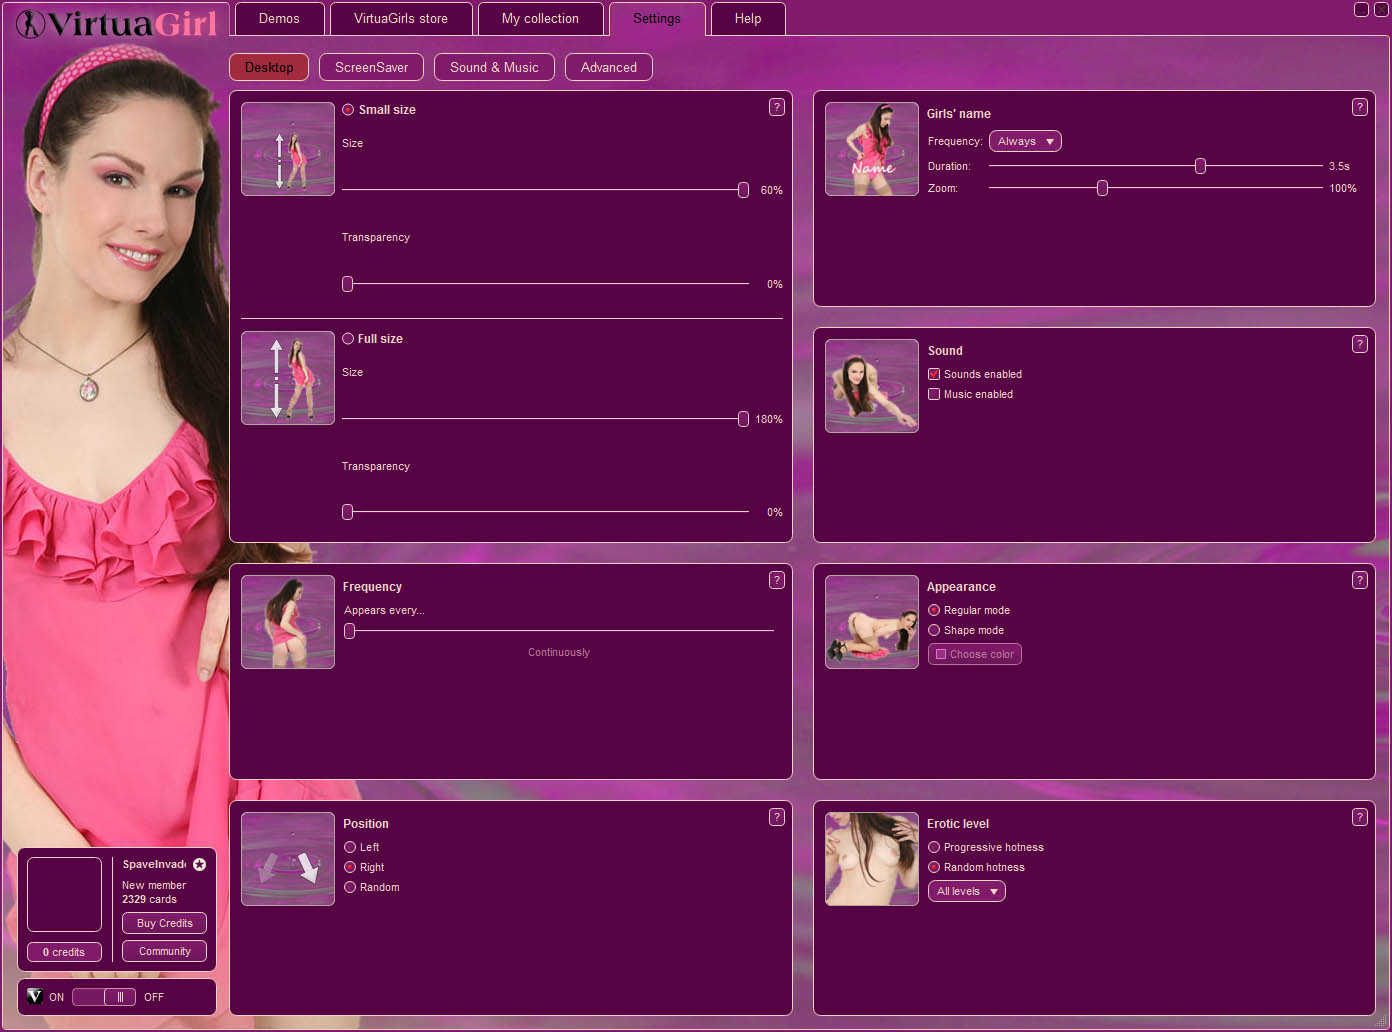
Task: Click the star badge next to the username
Action: click(199, 864)
